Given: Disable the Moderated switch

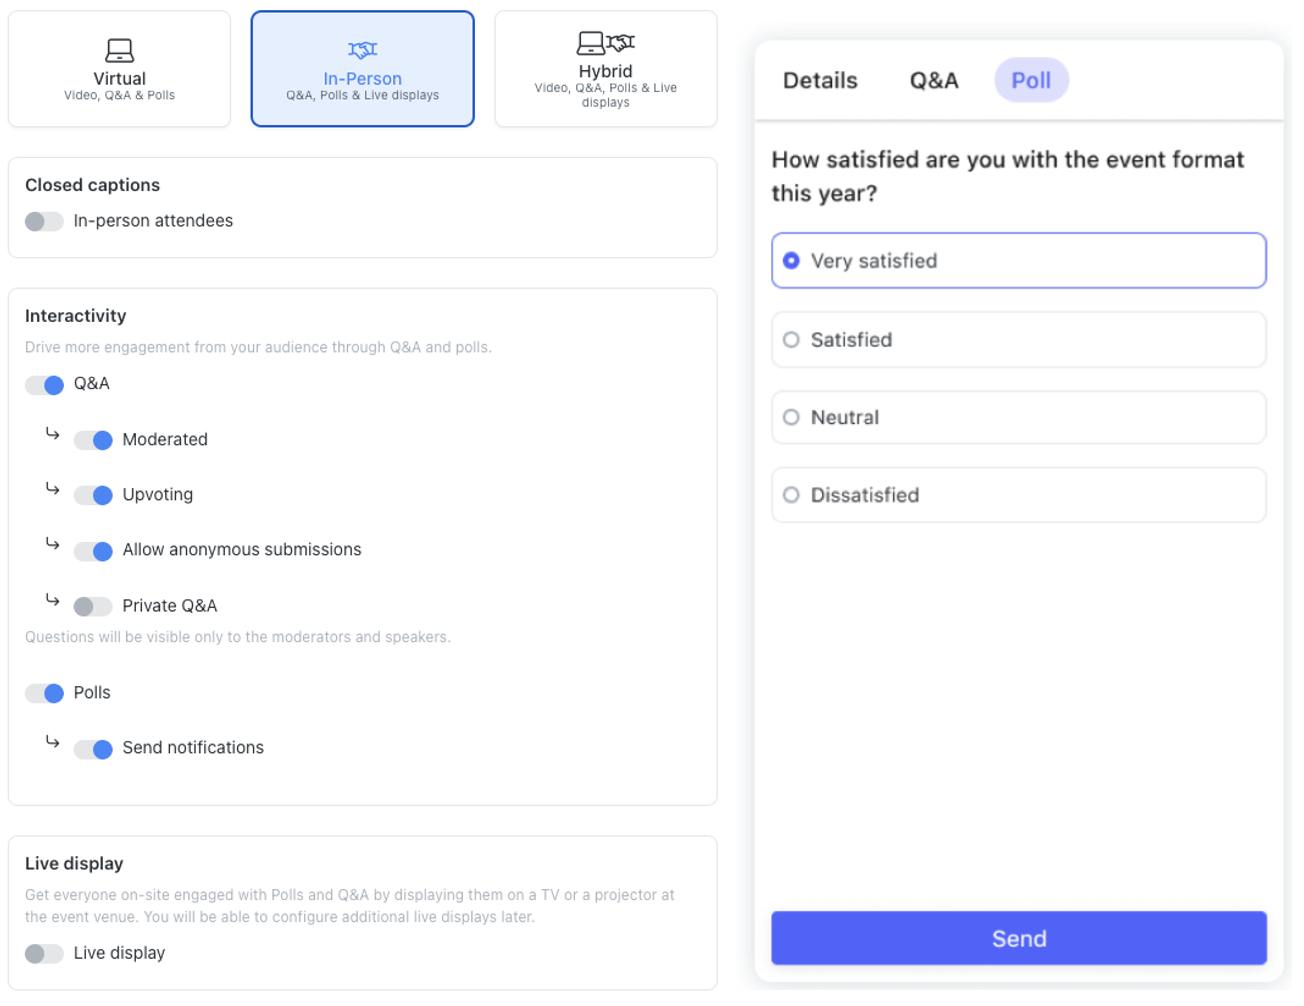Looking at the screenshot, I should [93, 440].
